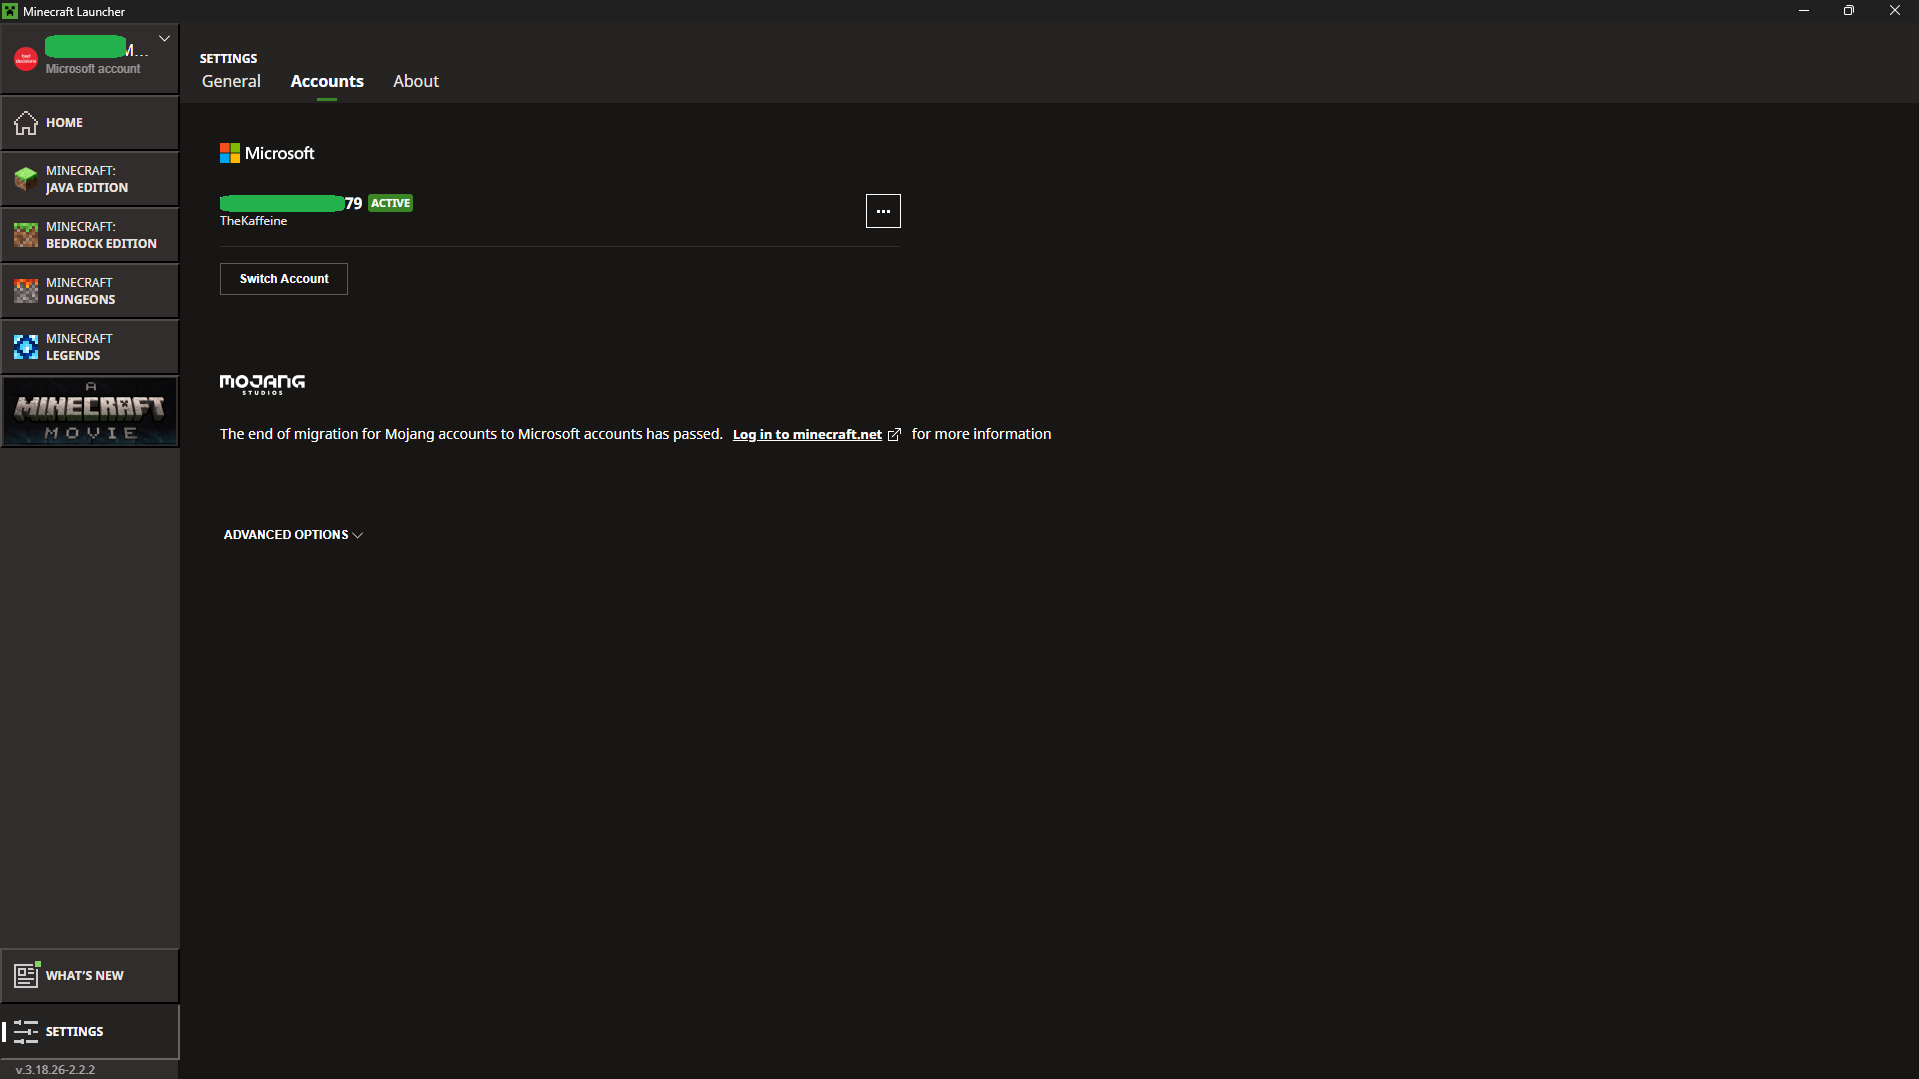This screenshot has width=1919, height=1079.
Task: Select Minecraft Legends label in sidebar
Action: pyautogui.click(x=79, y=347)
